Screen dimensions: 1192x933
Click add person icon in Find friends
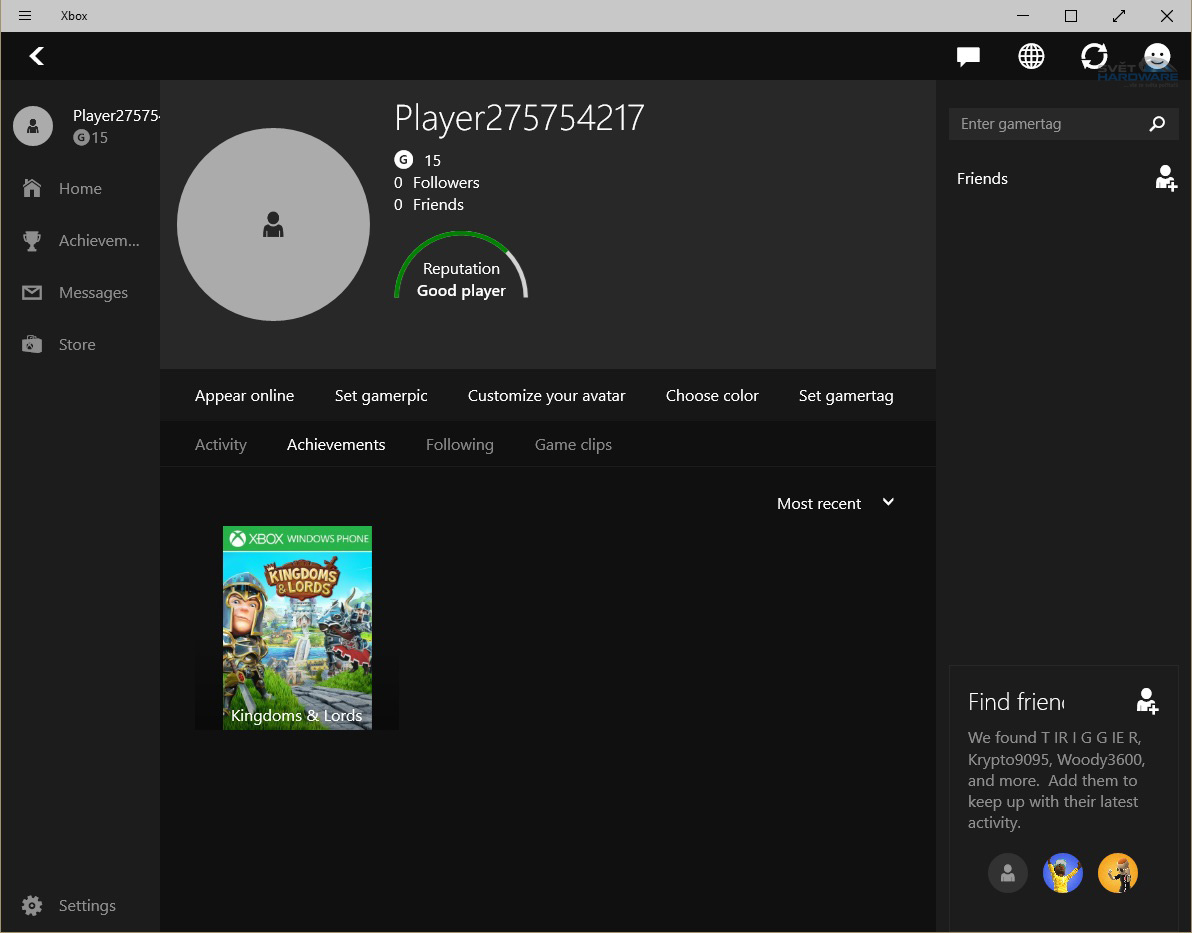(1147, 701)
